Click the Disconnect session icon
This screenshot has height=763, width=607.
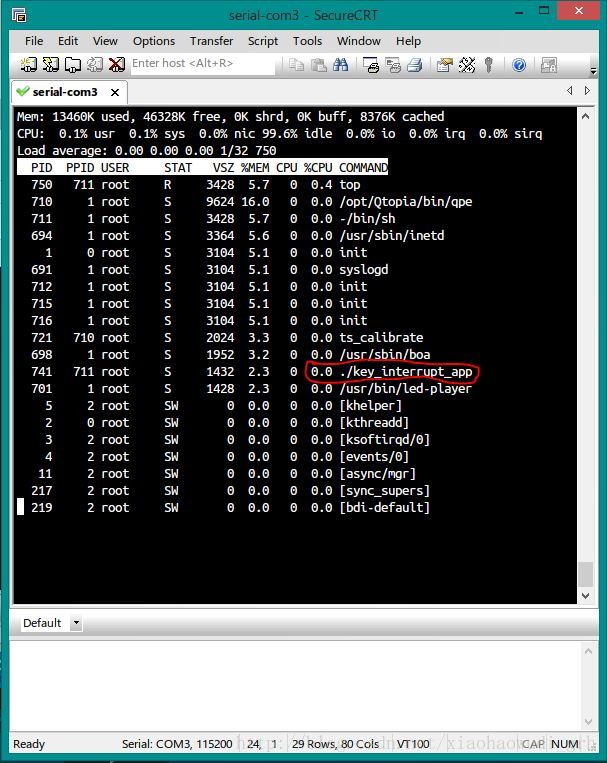pos(116,64)
